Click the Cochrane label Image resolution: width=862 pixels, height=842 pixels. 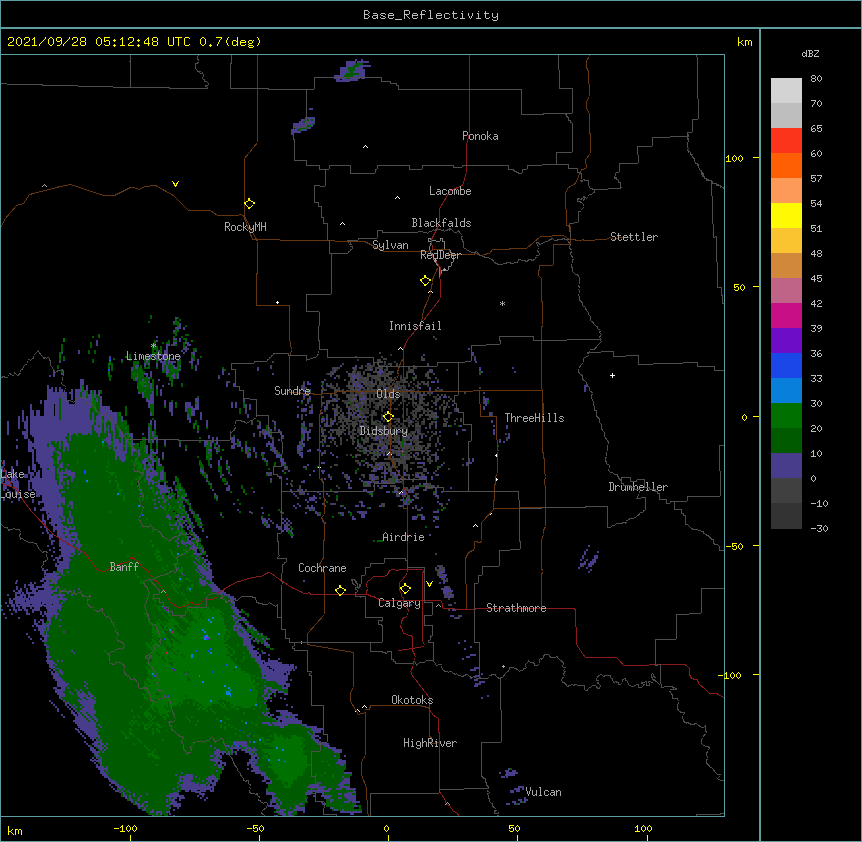322,568
